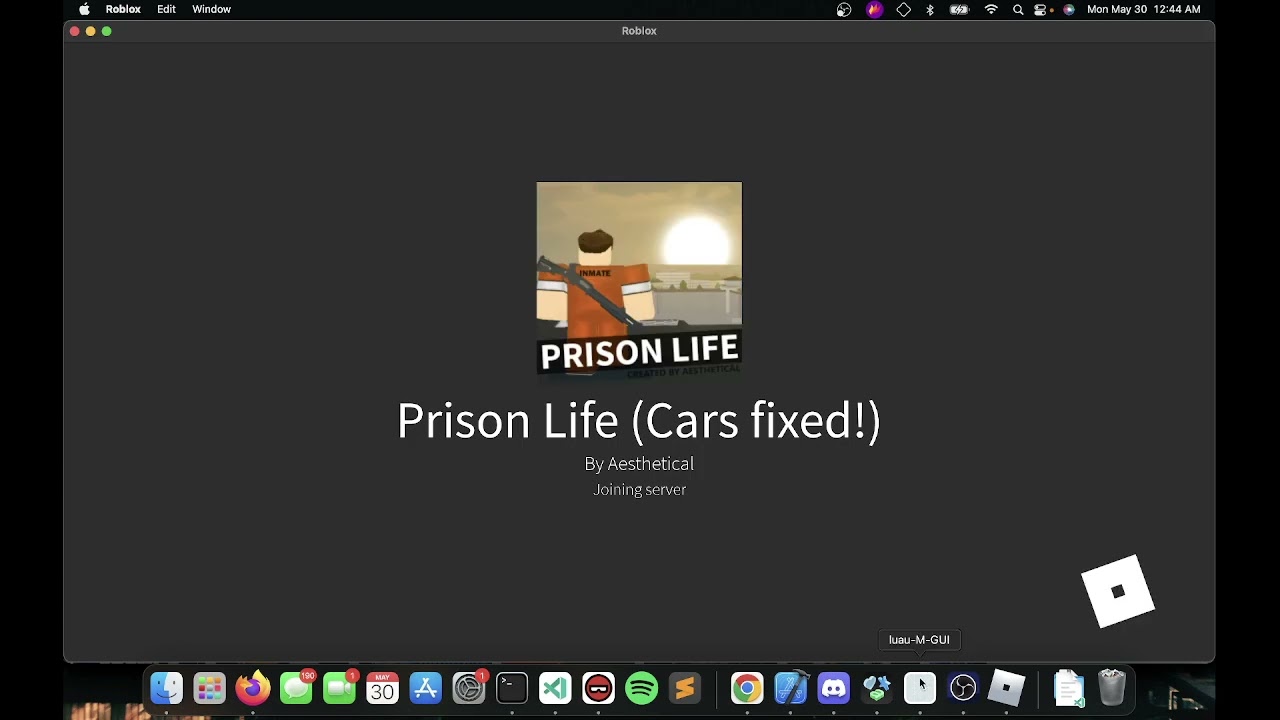Launch Firefox from the Dock
Viewport: 1280px width, 720px height.
point(253,688)
